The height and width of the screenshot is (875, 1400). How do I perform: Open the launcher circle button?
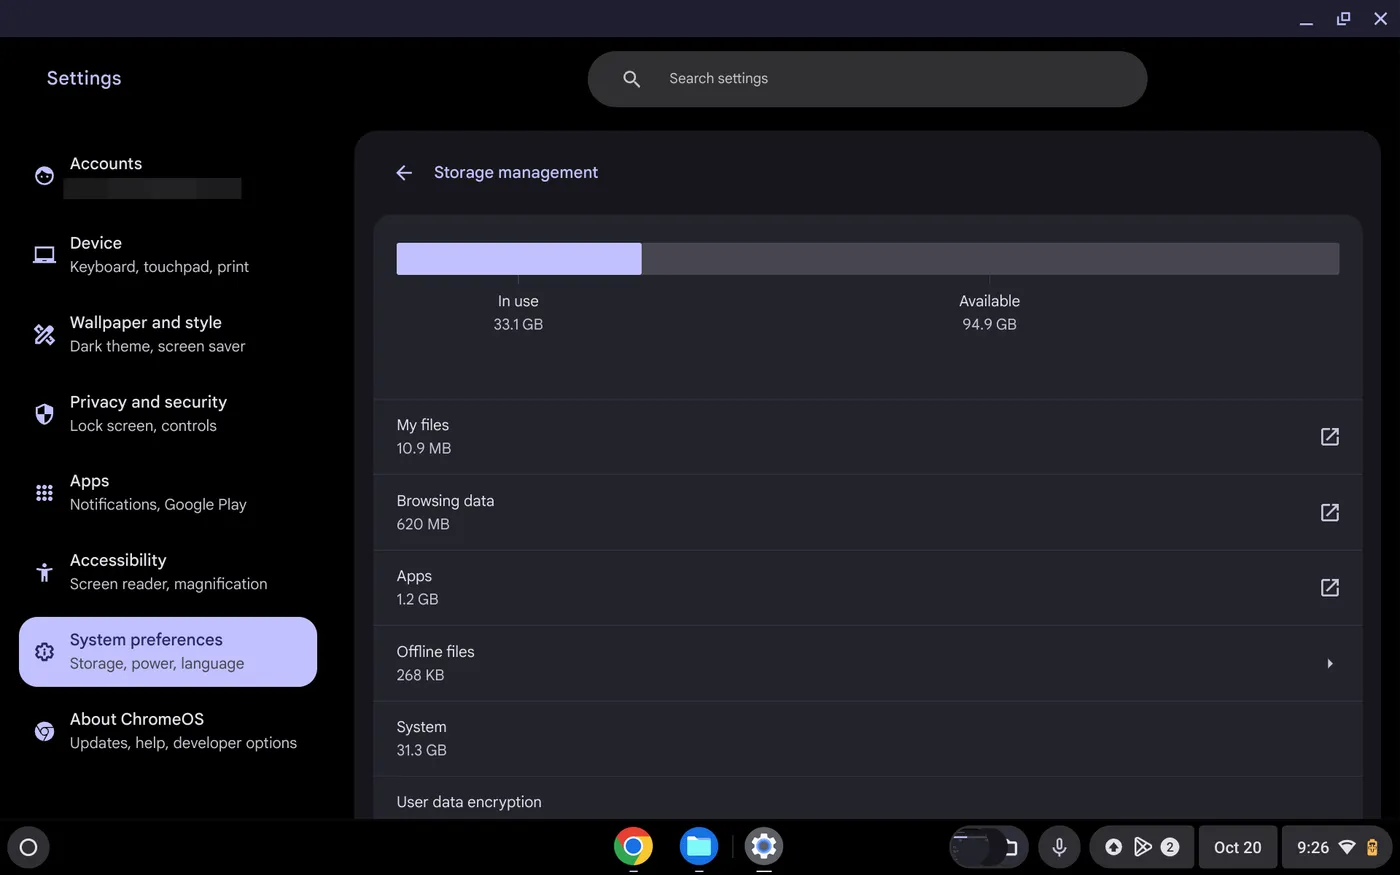[x=28, y=847]
